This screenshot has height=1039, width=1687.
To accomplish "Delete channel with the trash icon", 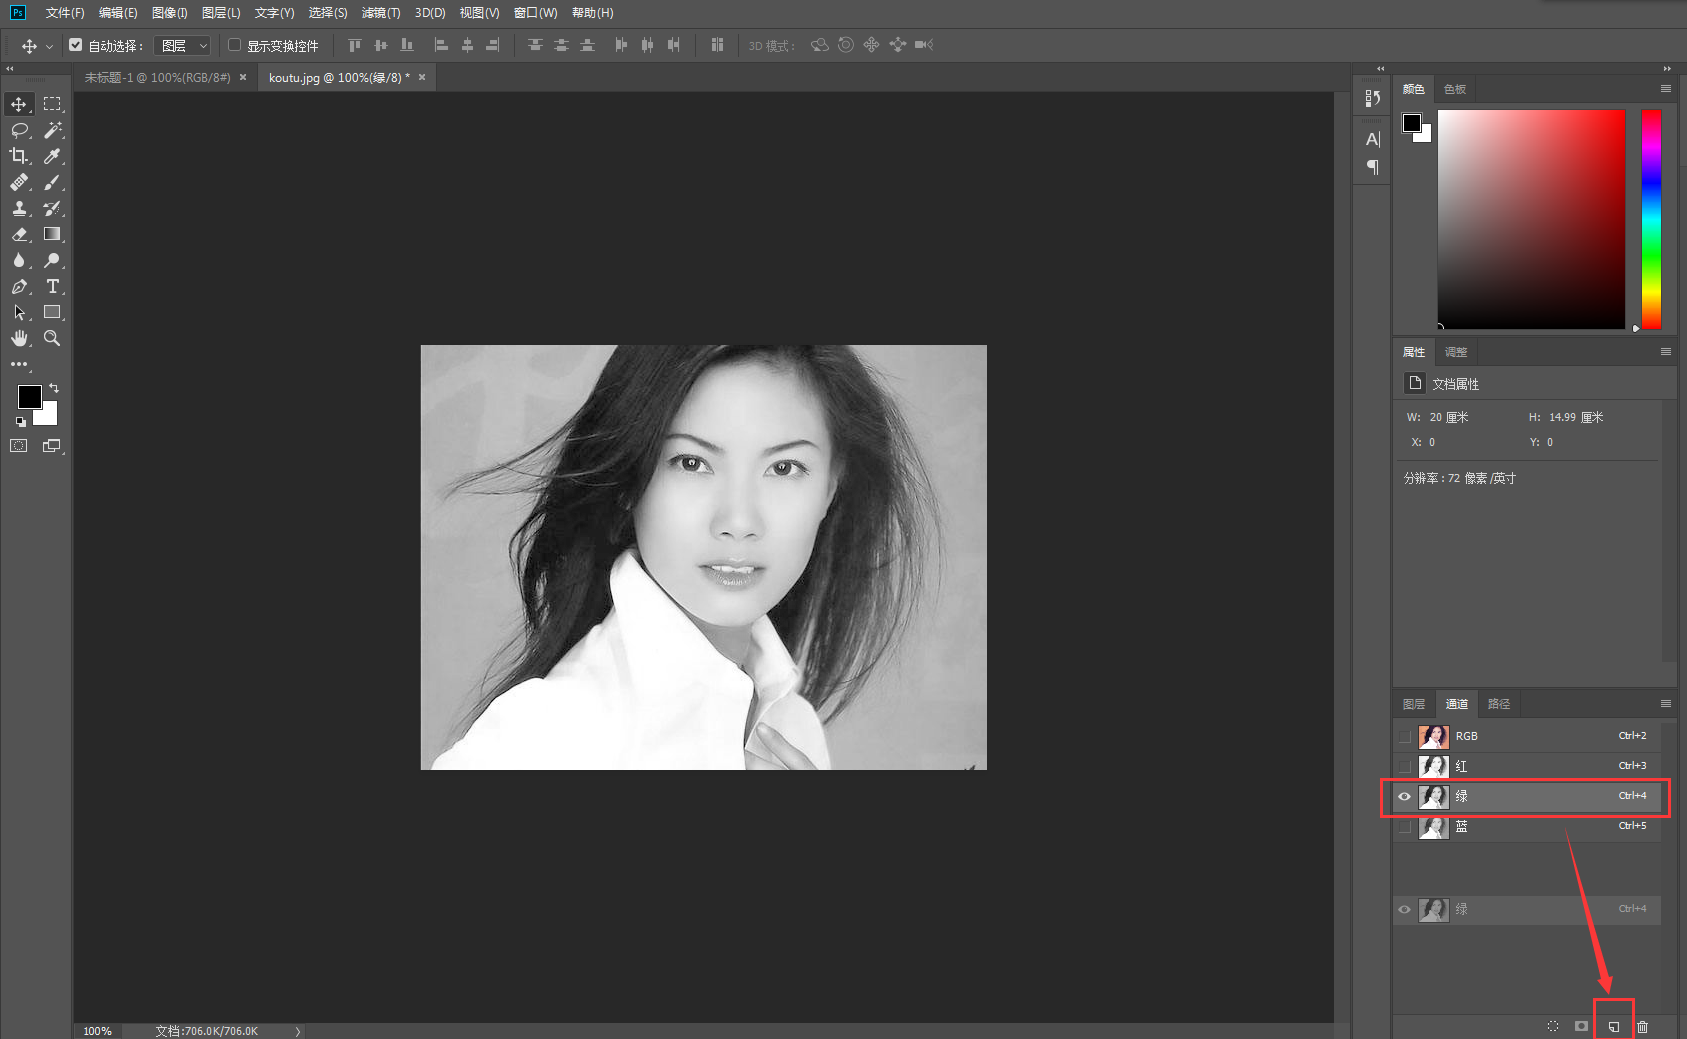I will [x=1642, y=1027].
